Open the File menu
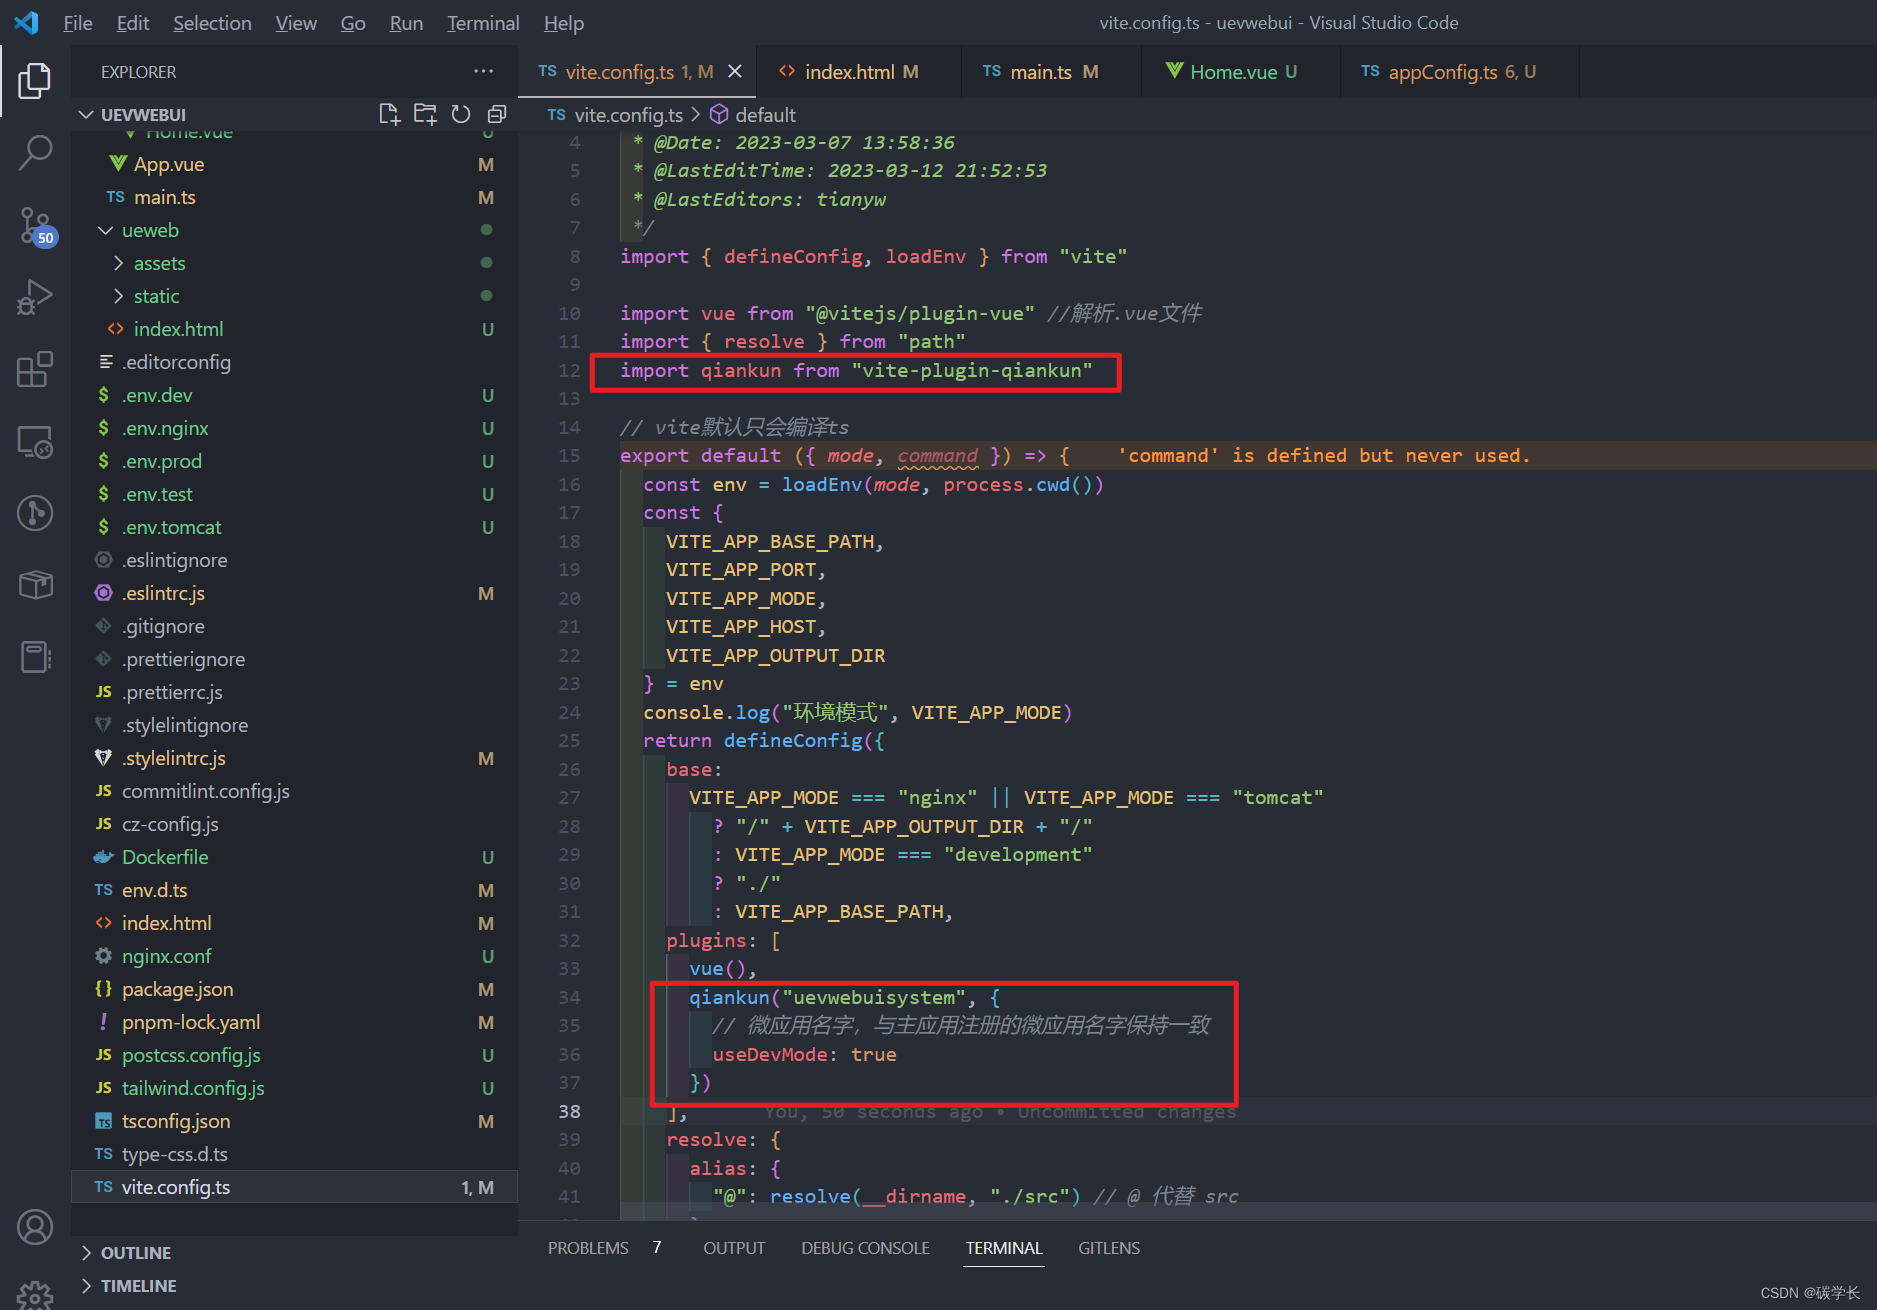 point(78,23)
